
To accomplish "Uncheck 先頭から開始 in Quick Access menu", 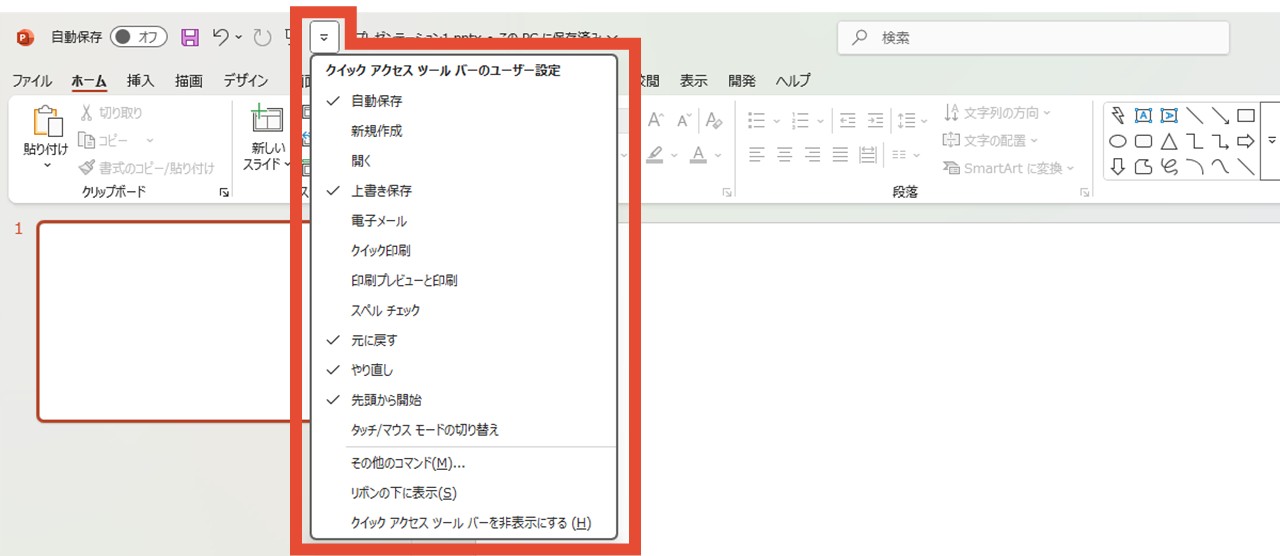I will point(464,399).
